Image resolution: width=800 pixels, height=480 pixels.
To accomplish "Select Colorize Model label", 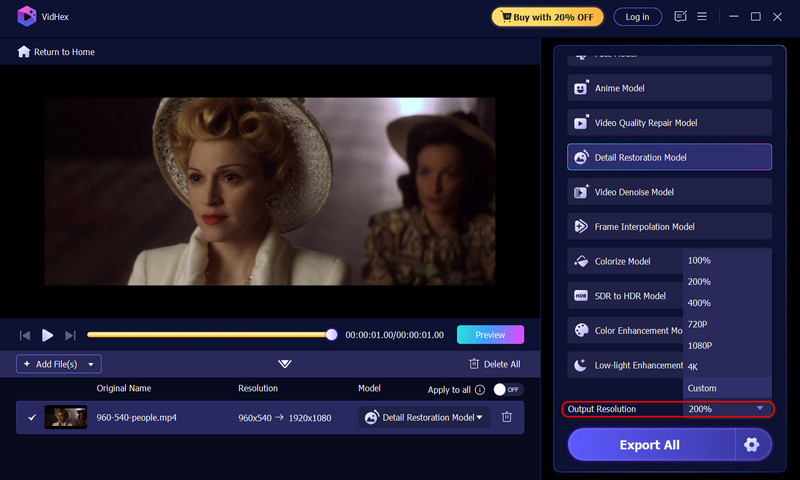I will click(622, 262).
